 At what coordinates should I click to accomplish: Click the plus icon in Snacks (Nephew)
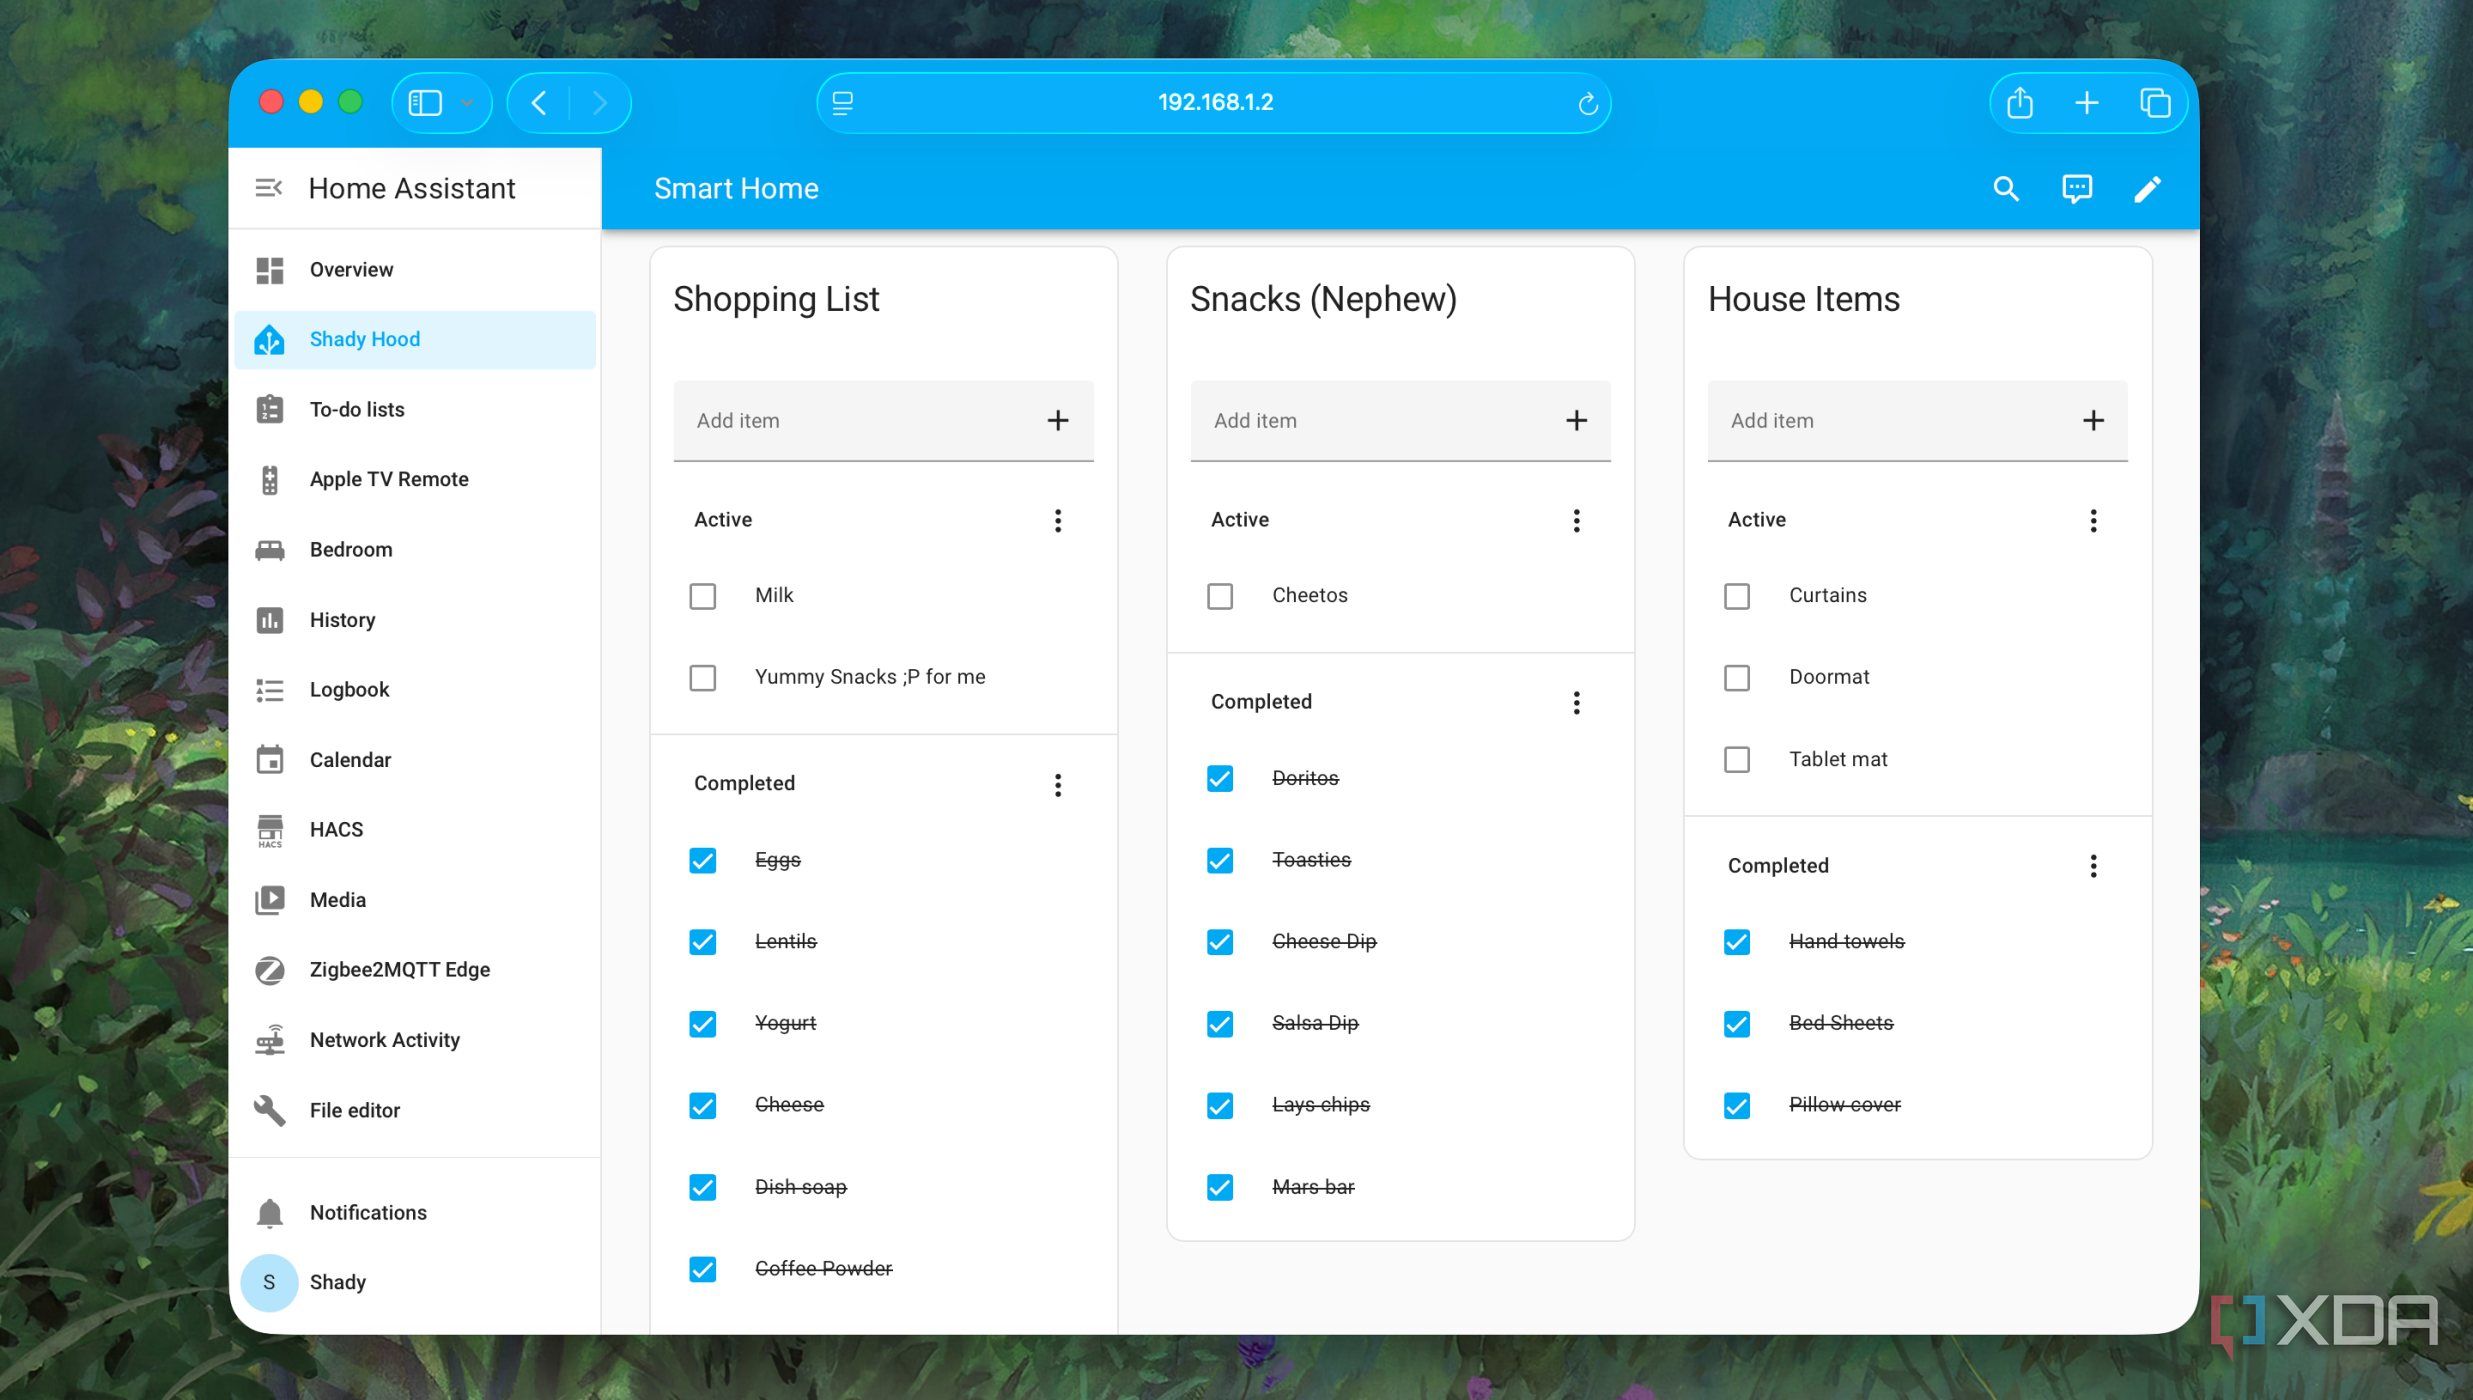(x=1575, y=421)
